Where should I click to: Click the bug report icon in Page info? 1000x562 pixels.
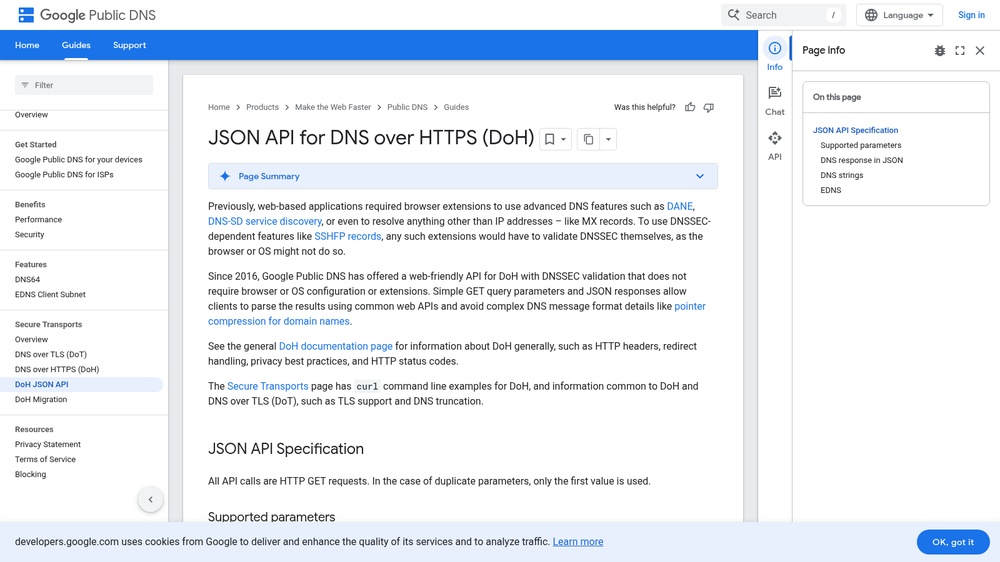(x=940, y=50)
